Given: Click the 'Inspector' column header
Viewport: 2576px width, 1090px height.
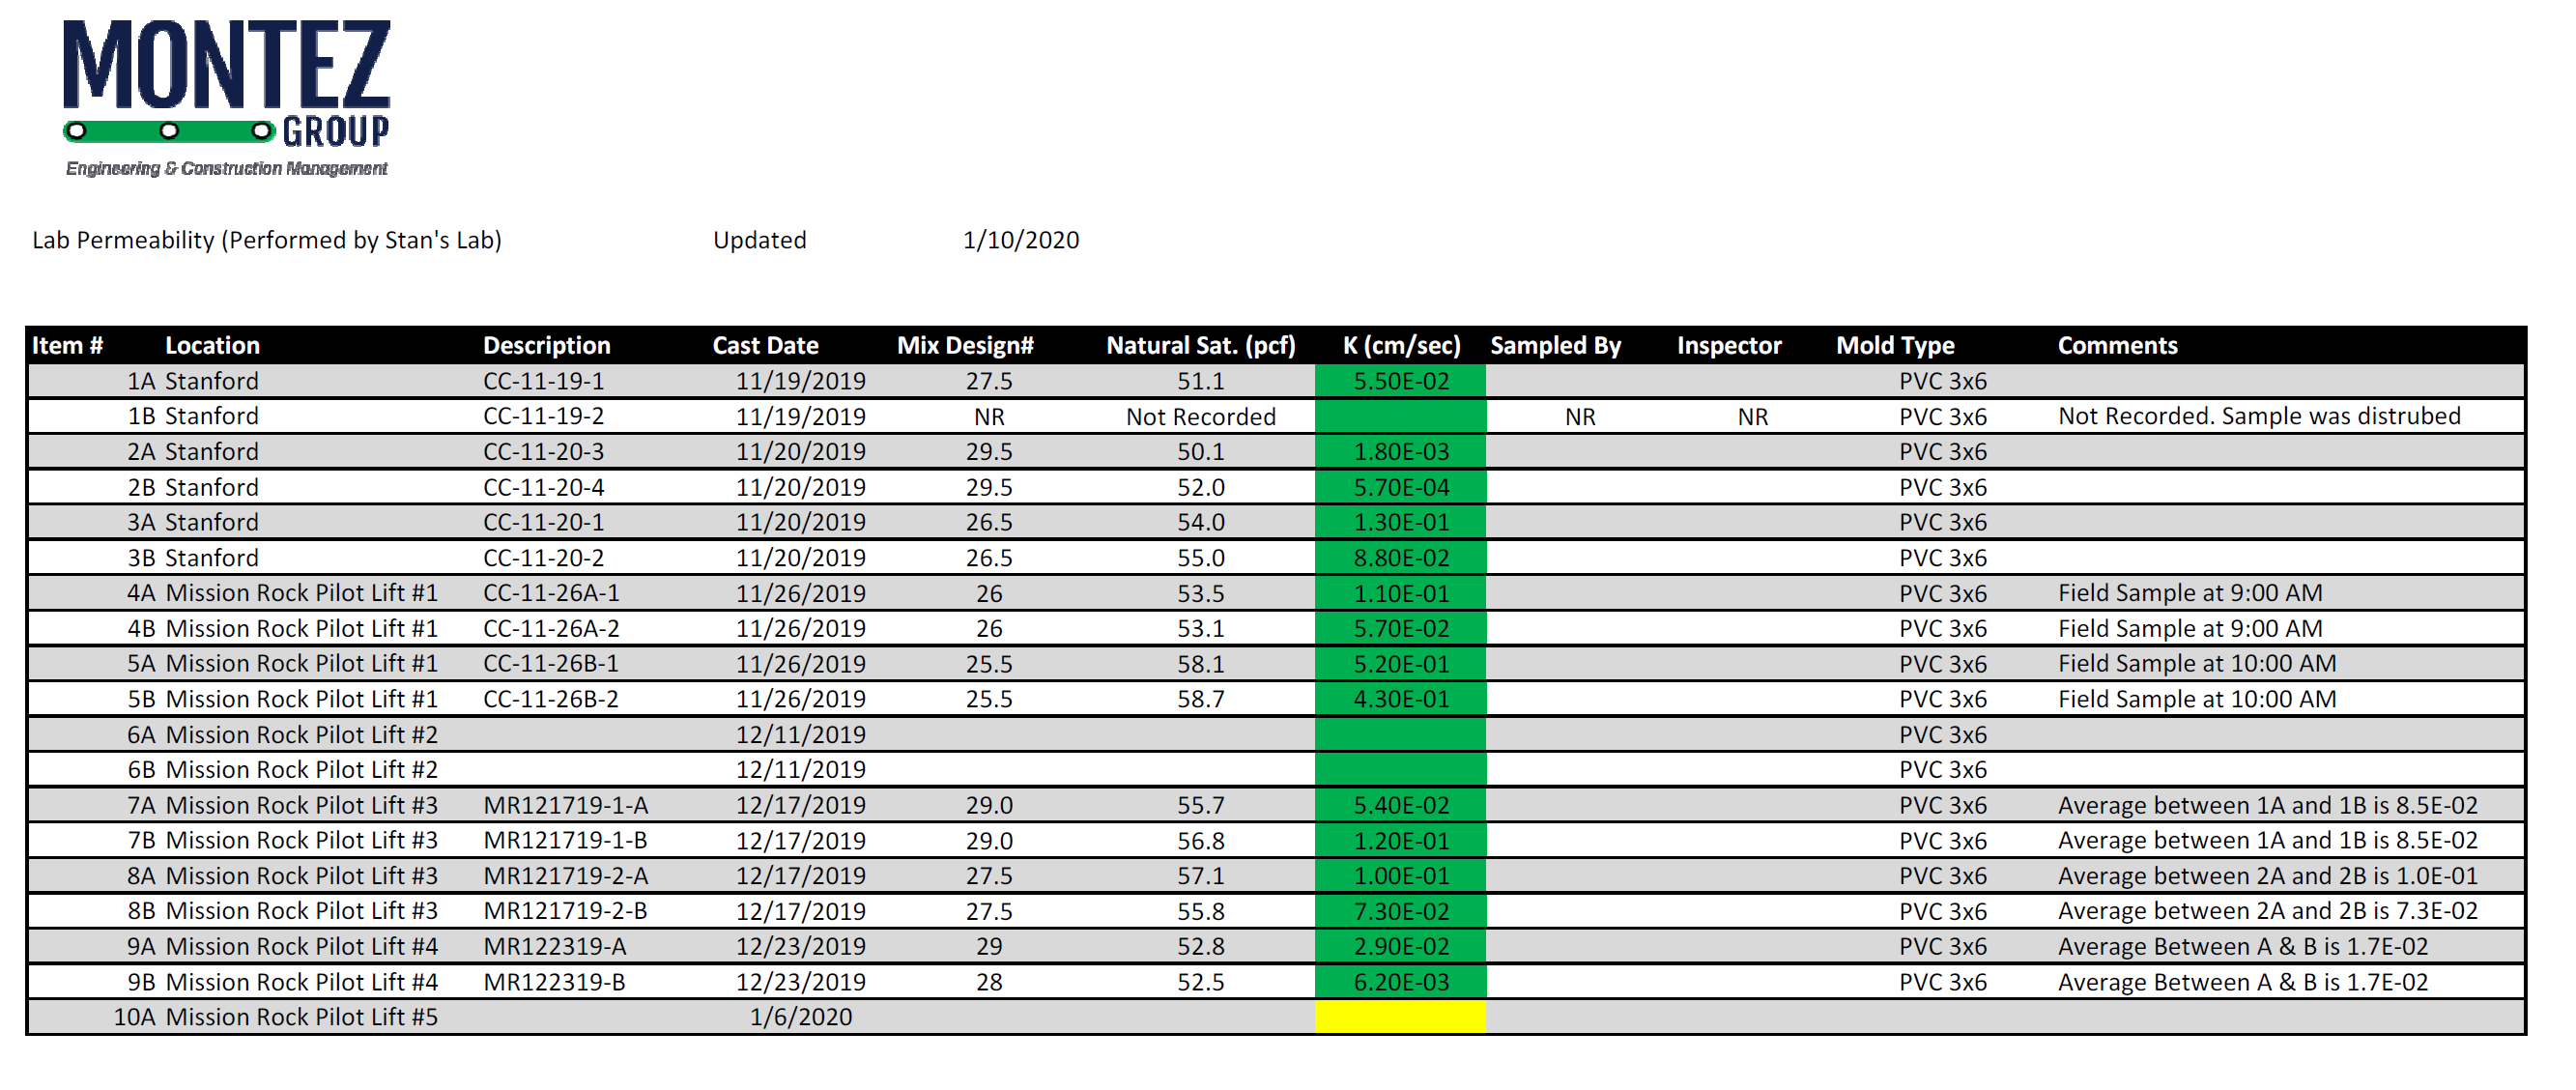Looking at the screenshot, I should (1730, 346).
